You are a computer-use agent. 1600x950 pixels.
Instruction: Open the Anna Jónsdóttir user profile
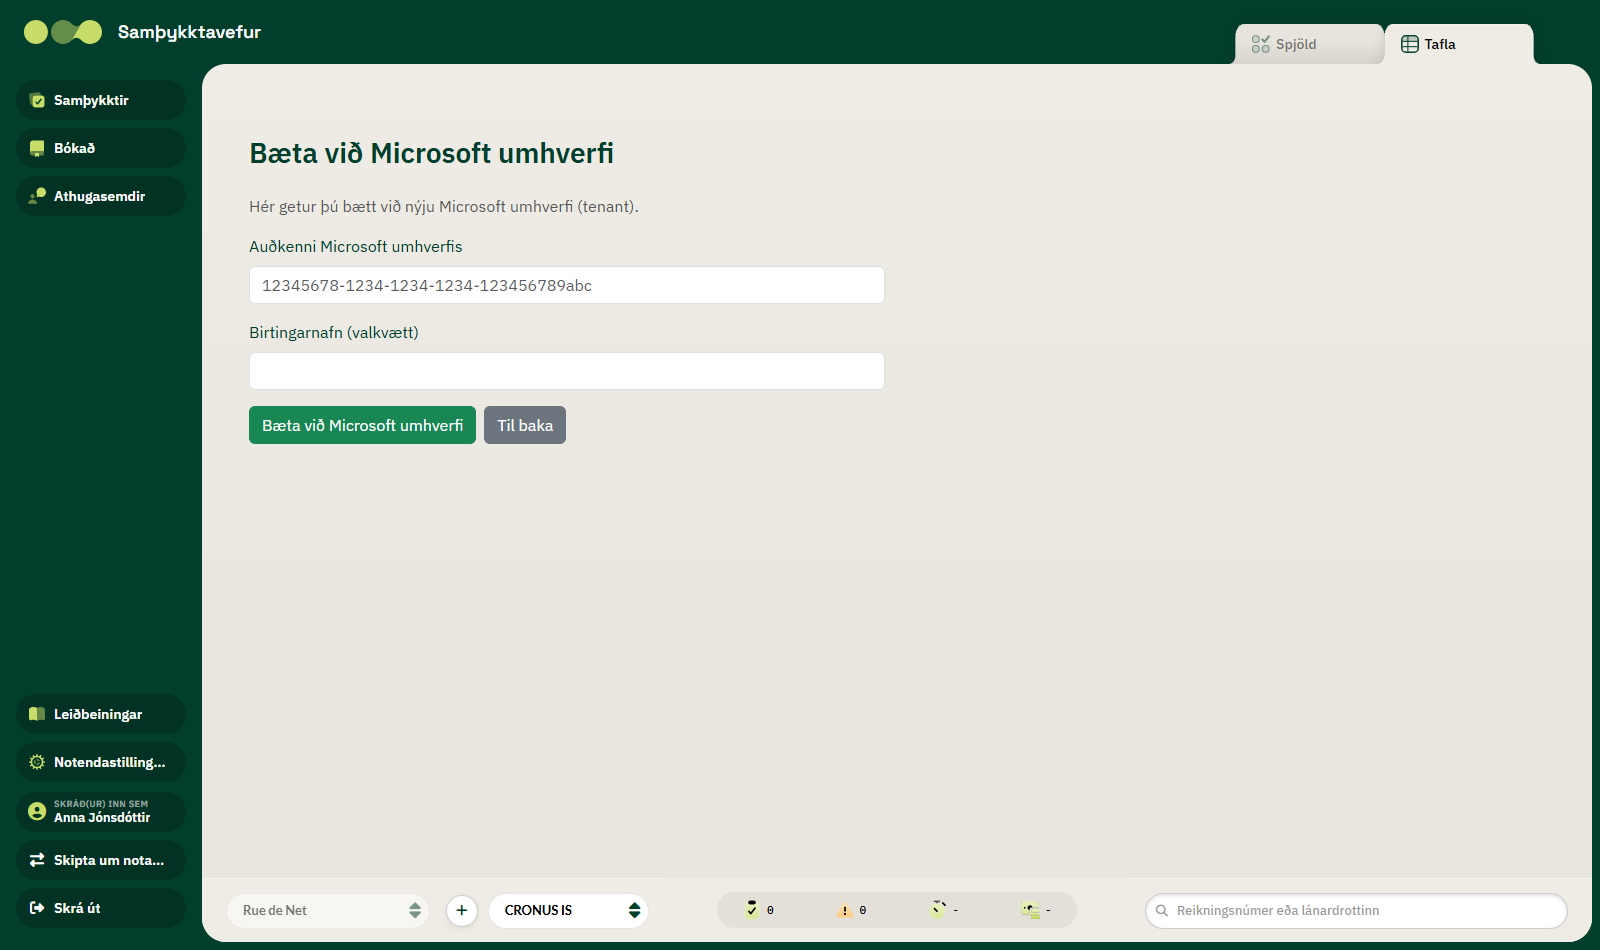point(101,811)
